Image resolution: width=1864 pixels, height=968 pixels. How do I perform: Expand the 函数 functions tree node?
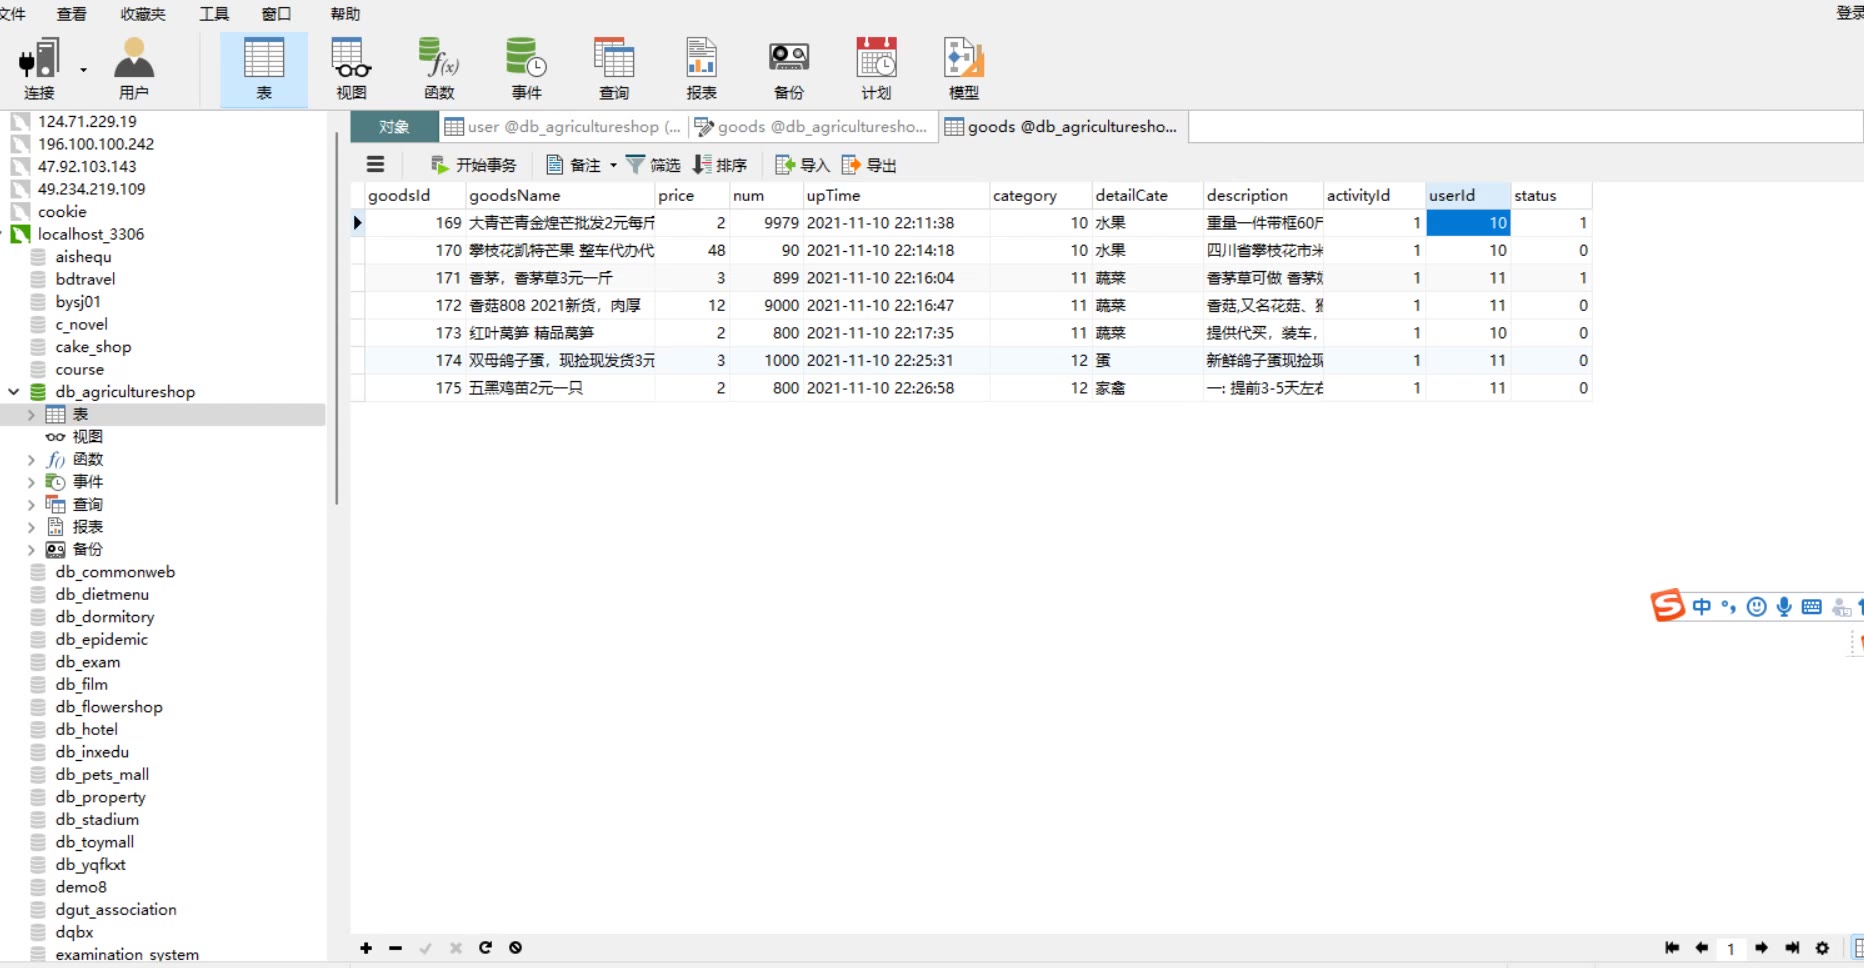click(31, 460)
